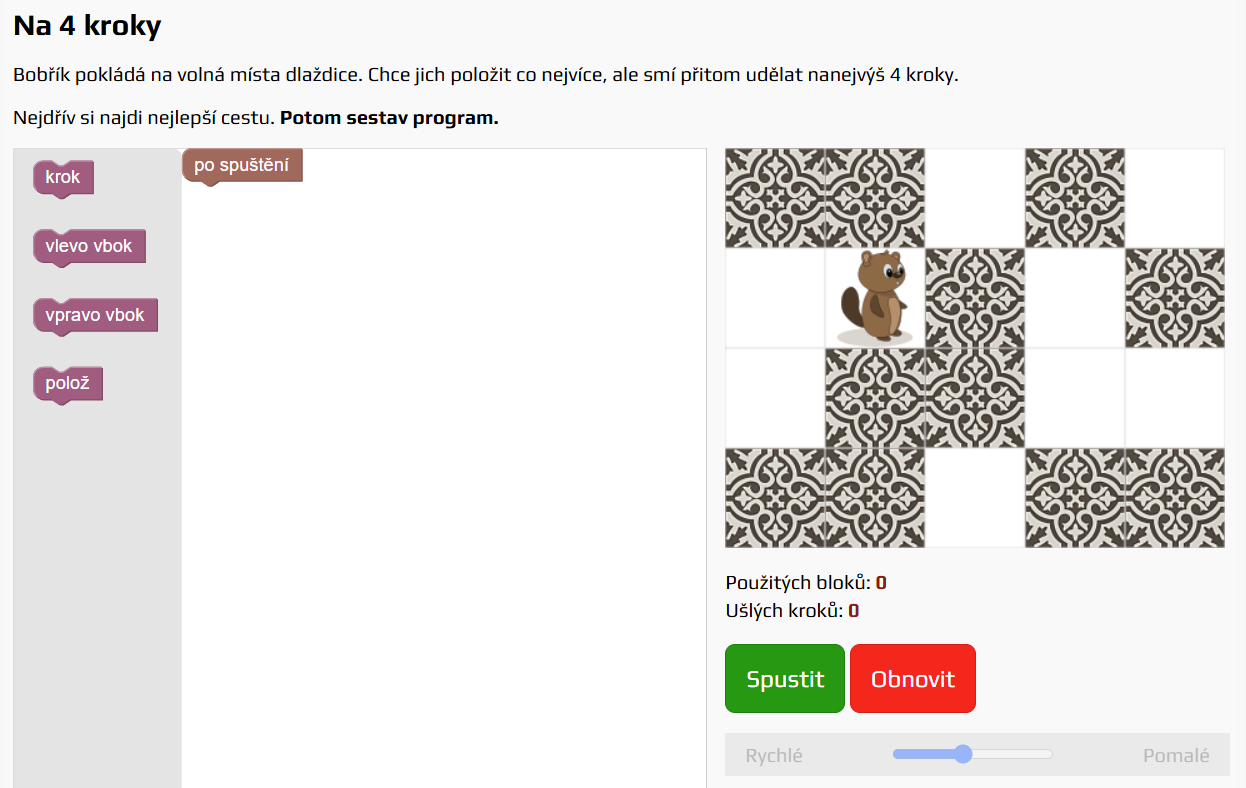Run the program with Spustit
Viewport: 1246px width, 788px height.
(x=785, y=679)
